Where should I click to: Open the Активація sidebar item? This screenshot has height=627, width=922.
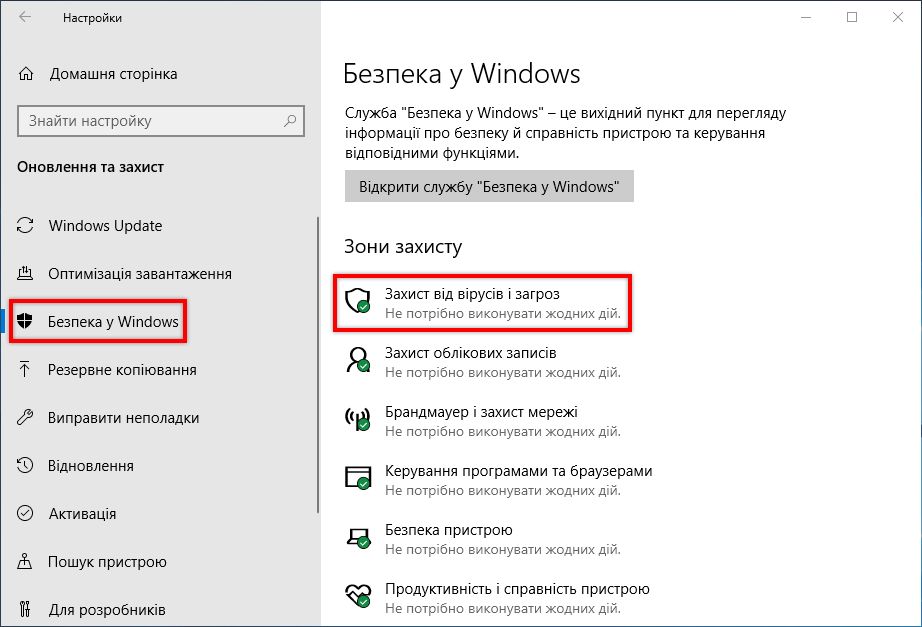point(82,514)
